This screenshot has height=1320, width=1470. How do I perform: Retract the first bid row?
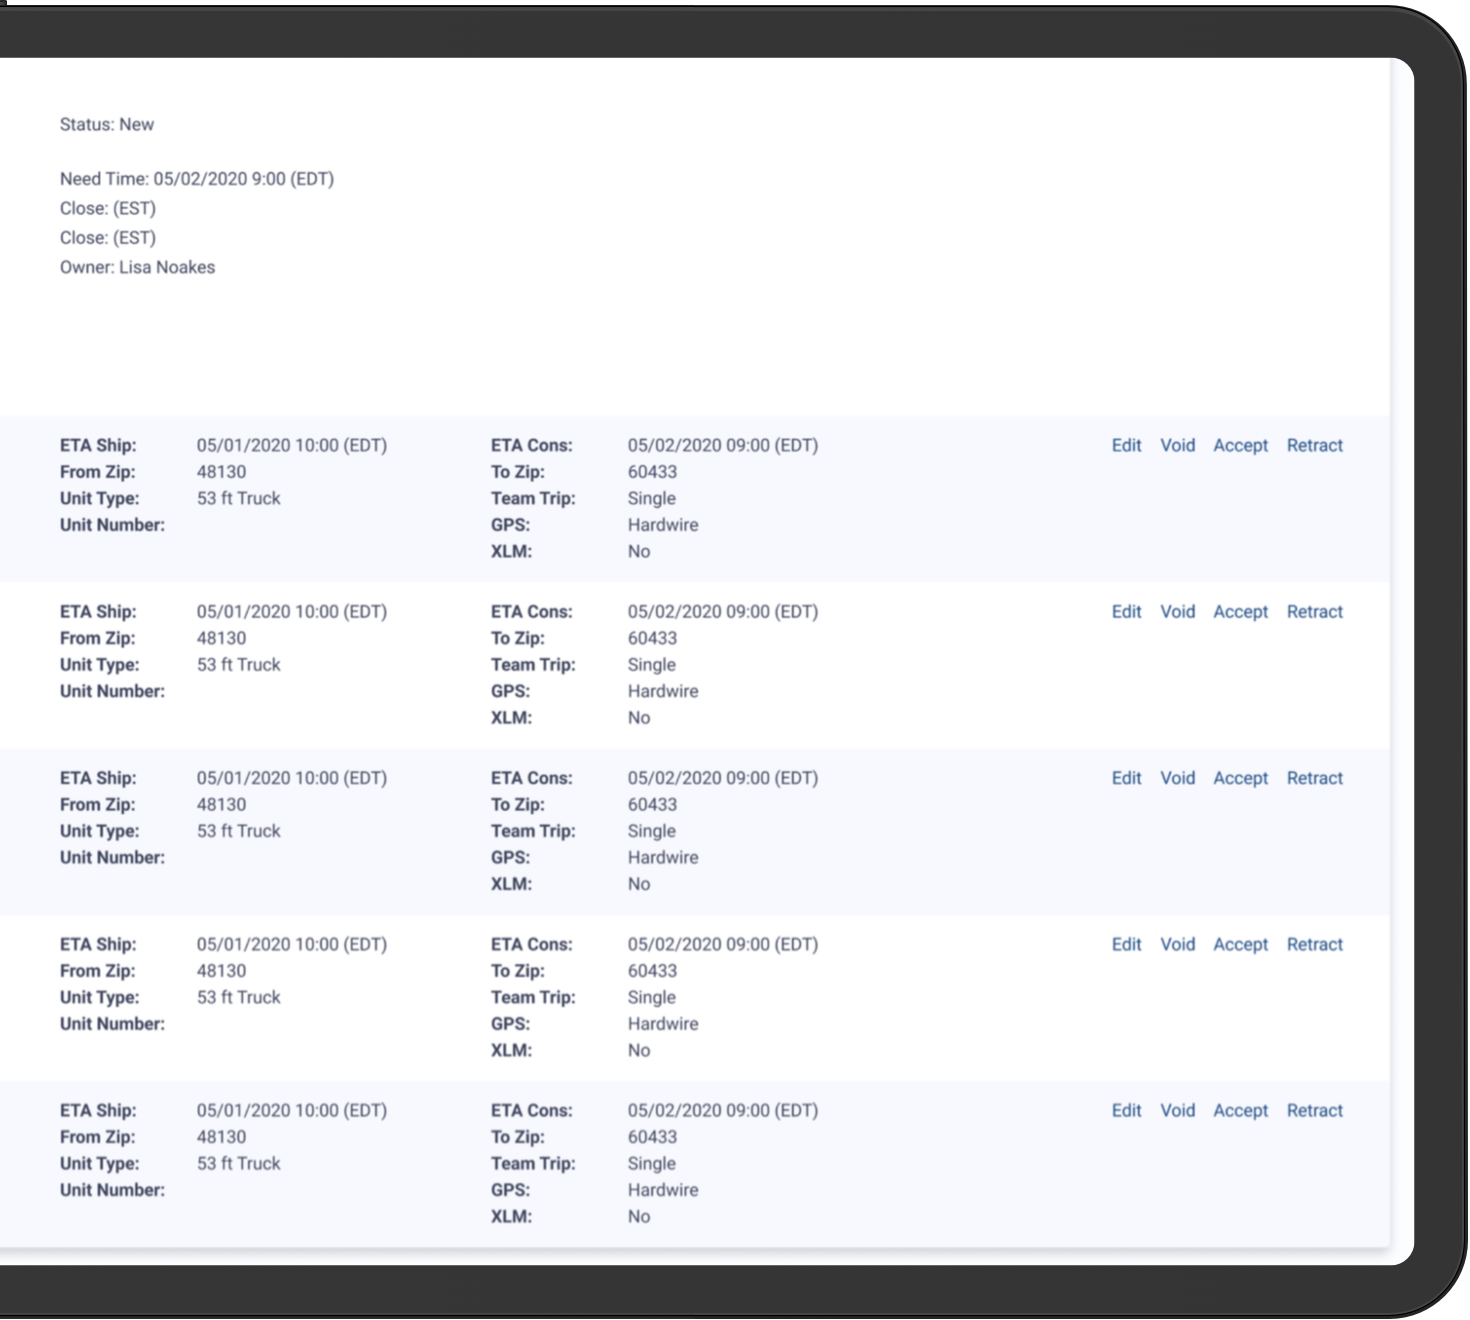click(x=1314, y=446)
